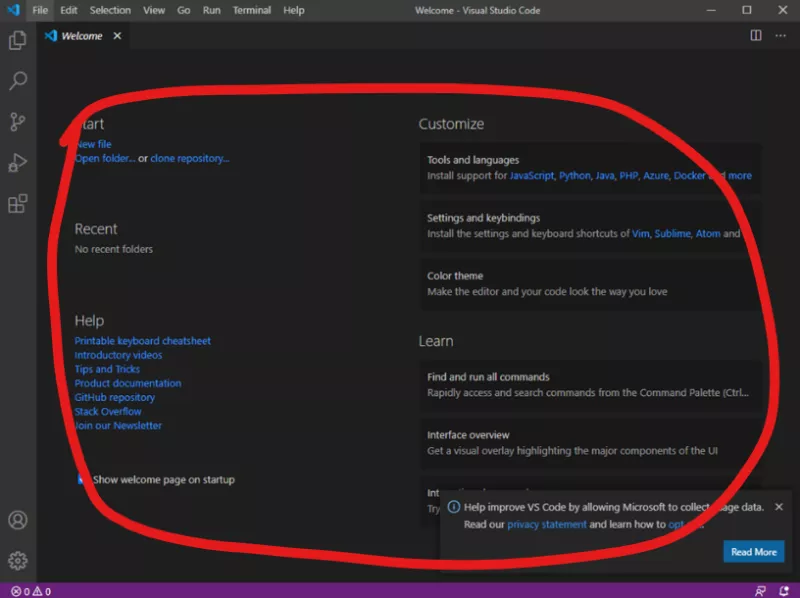
Task: Open Printable keyboard cheatsheet link
Action: 142,340
